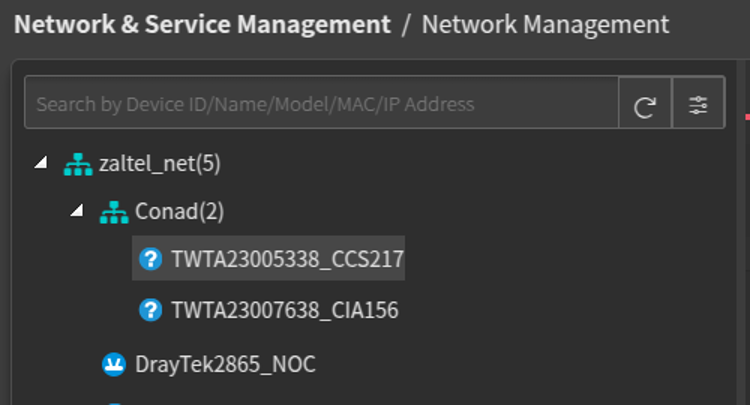
Task: Click the refresh device list icon
Action: [644, 106]
